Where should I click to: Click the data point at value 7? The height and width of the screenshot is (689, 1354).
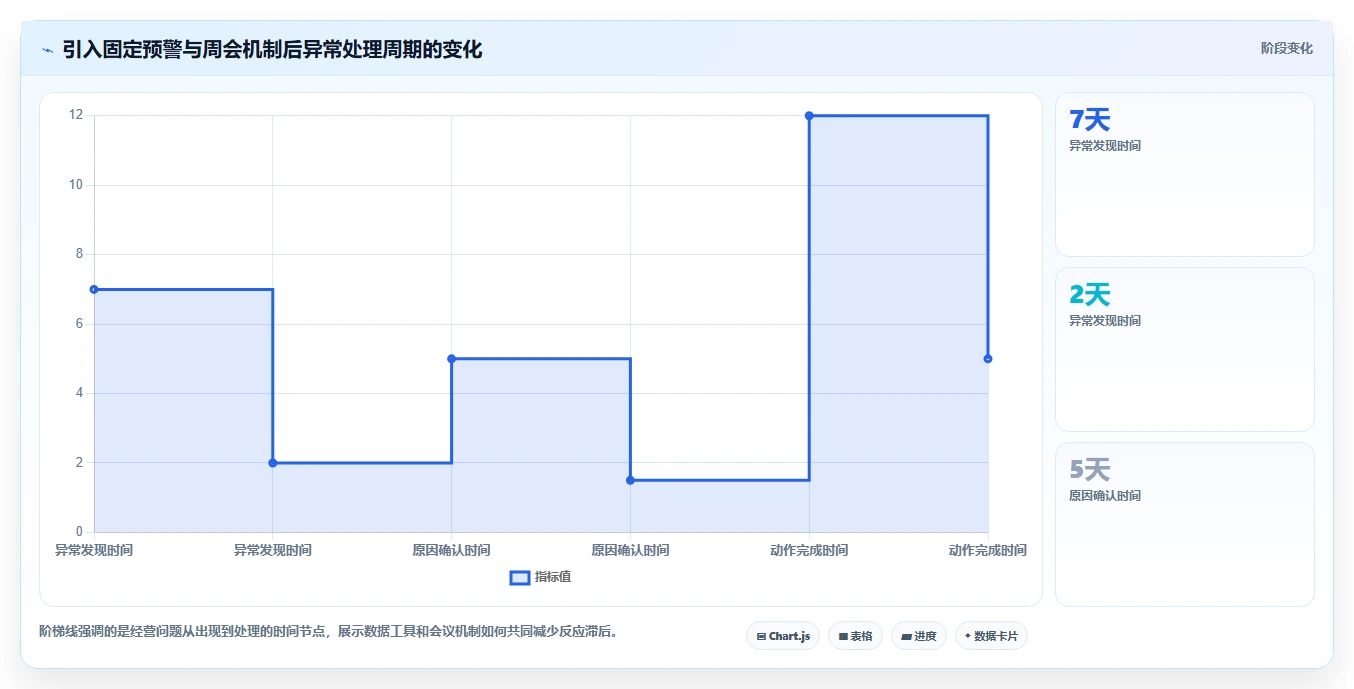[x=94, y=290]
